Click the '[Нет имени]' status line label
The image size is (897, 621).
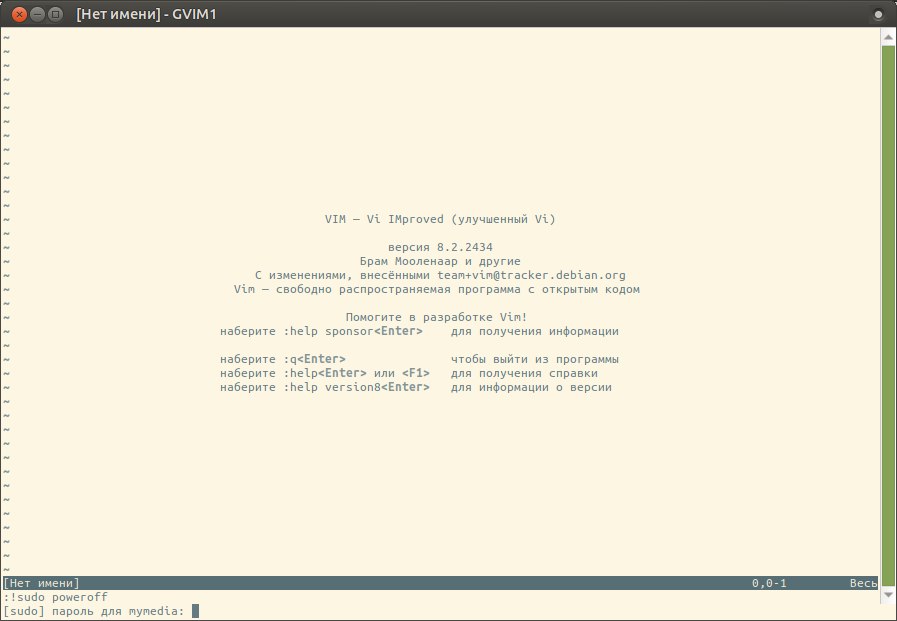pyautogui.click(x=41, y=583)
